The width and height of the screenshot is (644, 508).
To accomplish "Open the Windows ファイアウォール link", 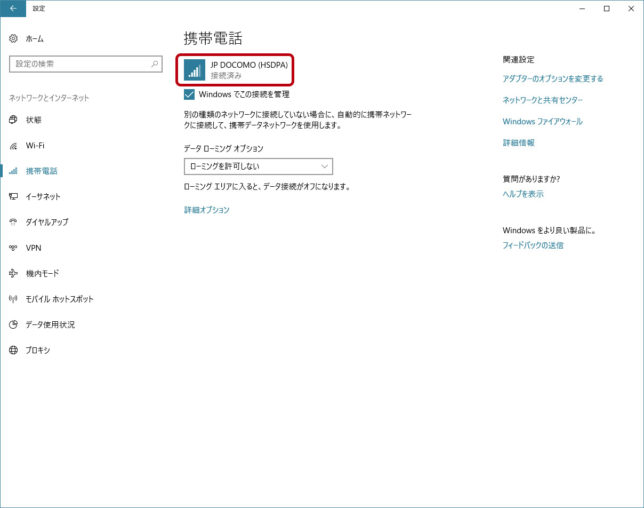I will tap(543, 121).
